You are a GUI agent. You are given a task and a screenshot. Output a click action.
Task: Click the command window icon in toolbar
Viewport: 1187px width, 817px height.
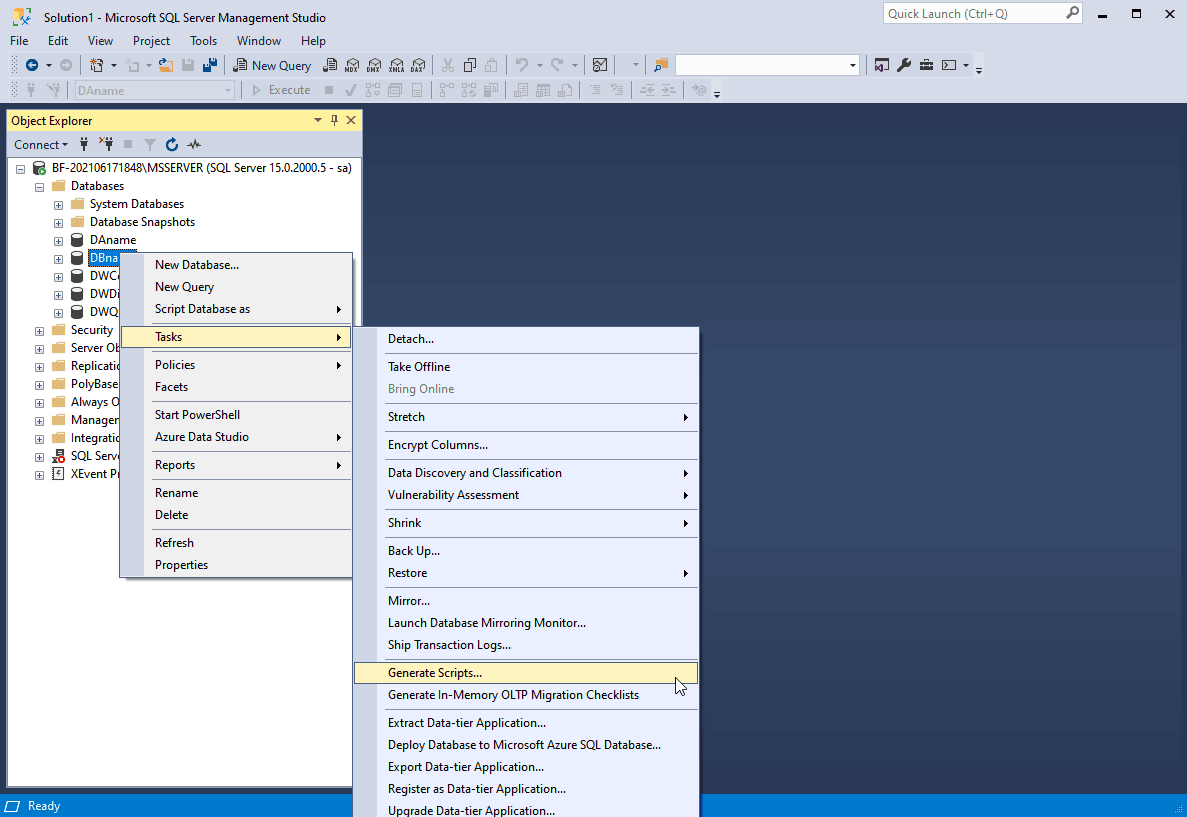pyautogui.click(x=949, y=65)
